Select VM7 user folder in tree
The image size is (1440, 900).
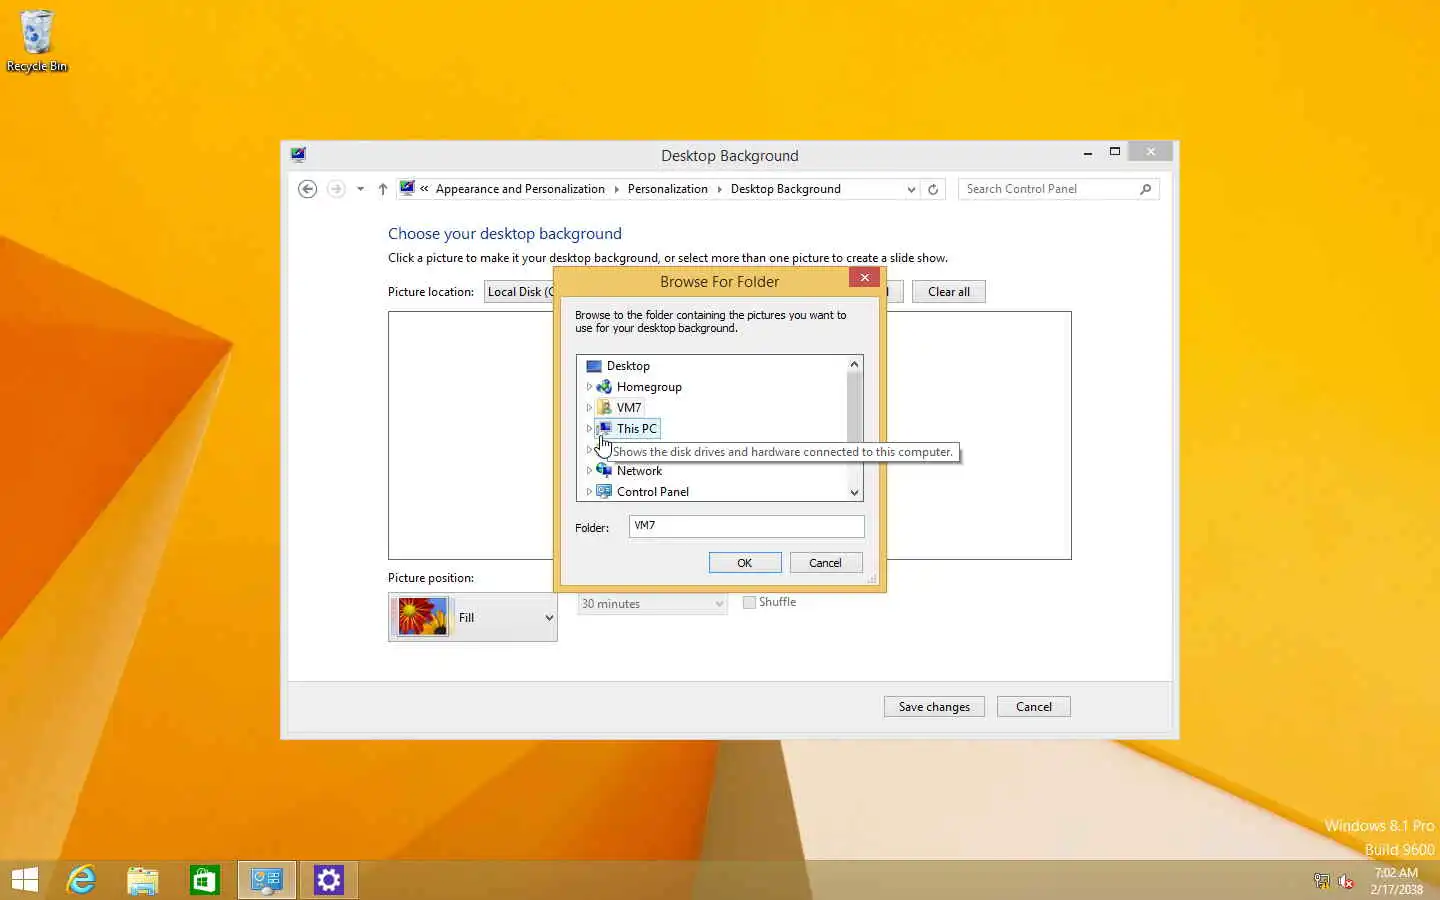629,408
